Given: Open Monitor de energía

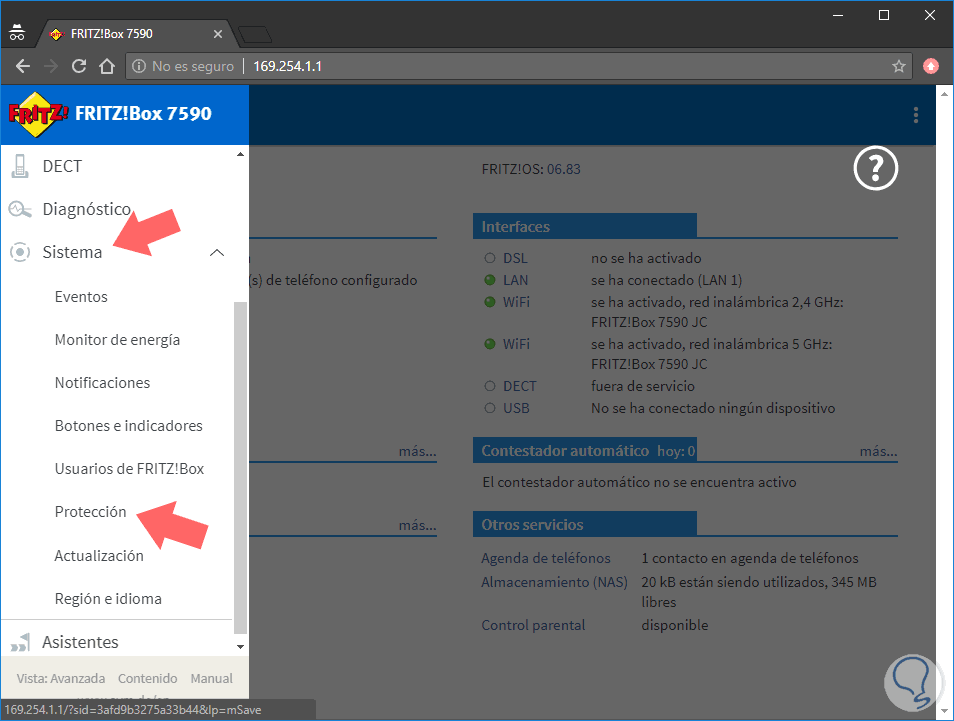Looking at the screenshot, I should point(117,340).
